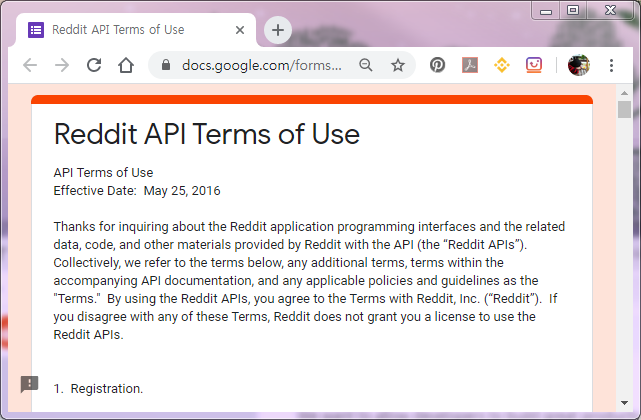This screenshot has height=420, width=641.
Task: Open the Binance extension icon
Action: pos(502,65)
